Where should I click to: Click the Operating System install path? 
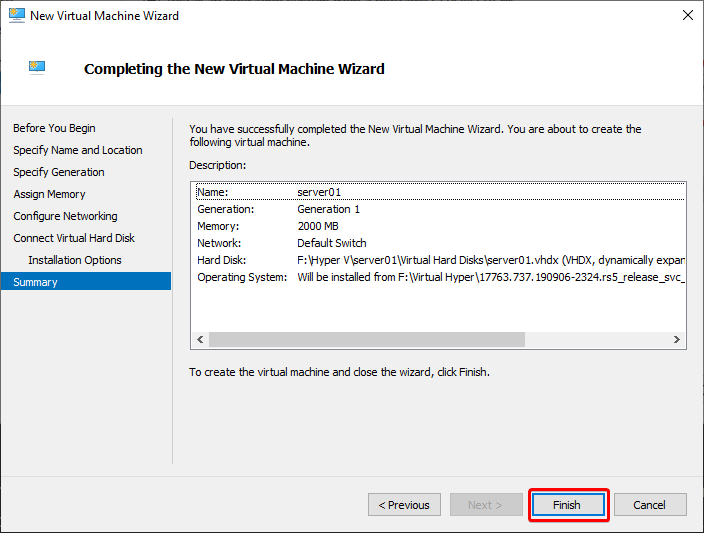tap(491, 278)
